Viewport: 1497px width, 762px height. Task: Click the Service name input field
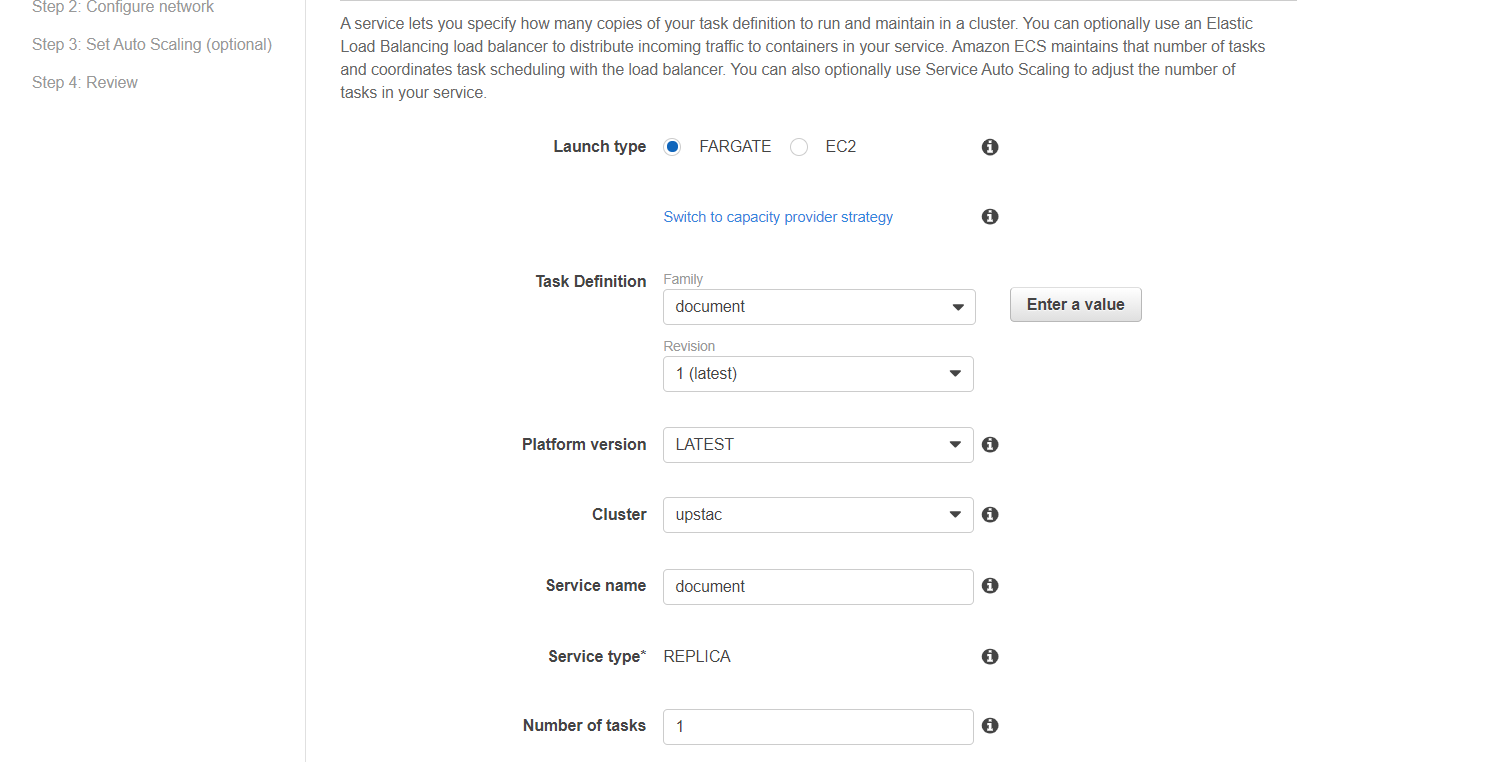click(818, 586)
